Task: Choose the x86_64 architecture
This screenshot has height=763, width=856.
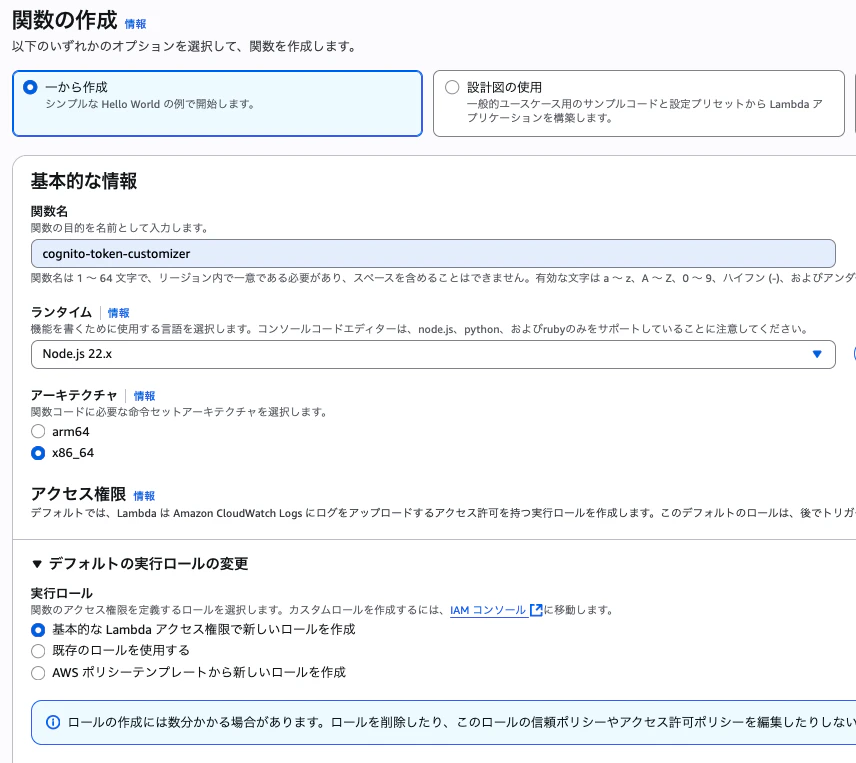Action: [x=38, y=452]
